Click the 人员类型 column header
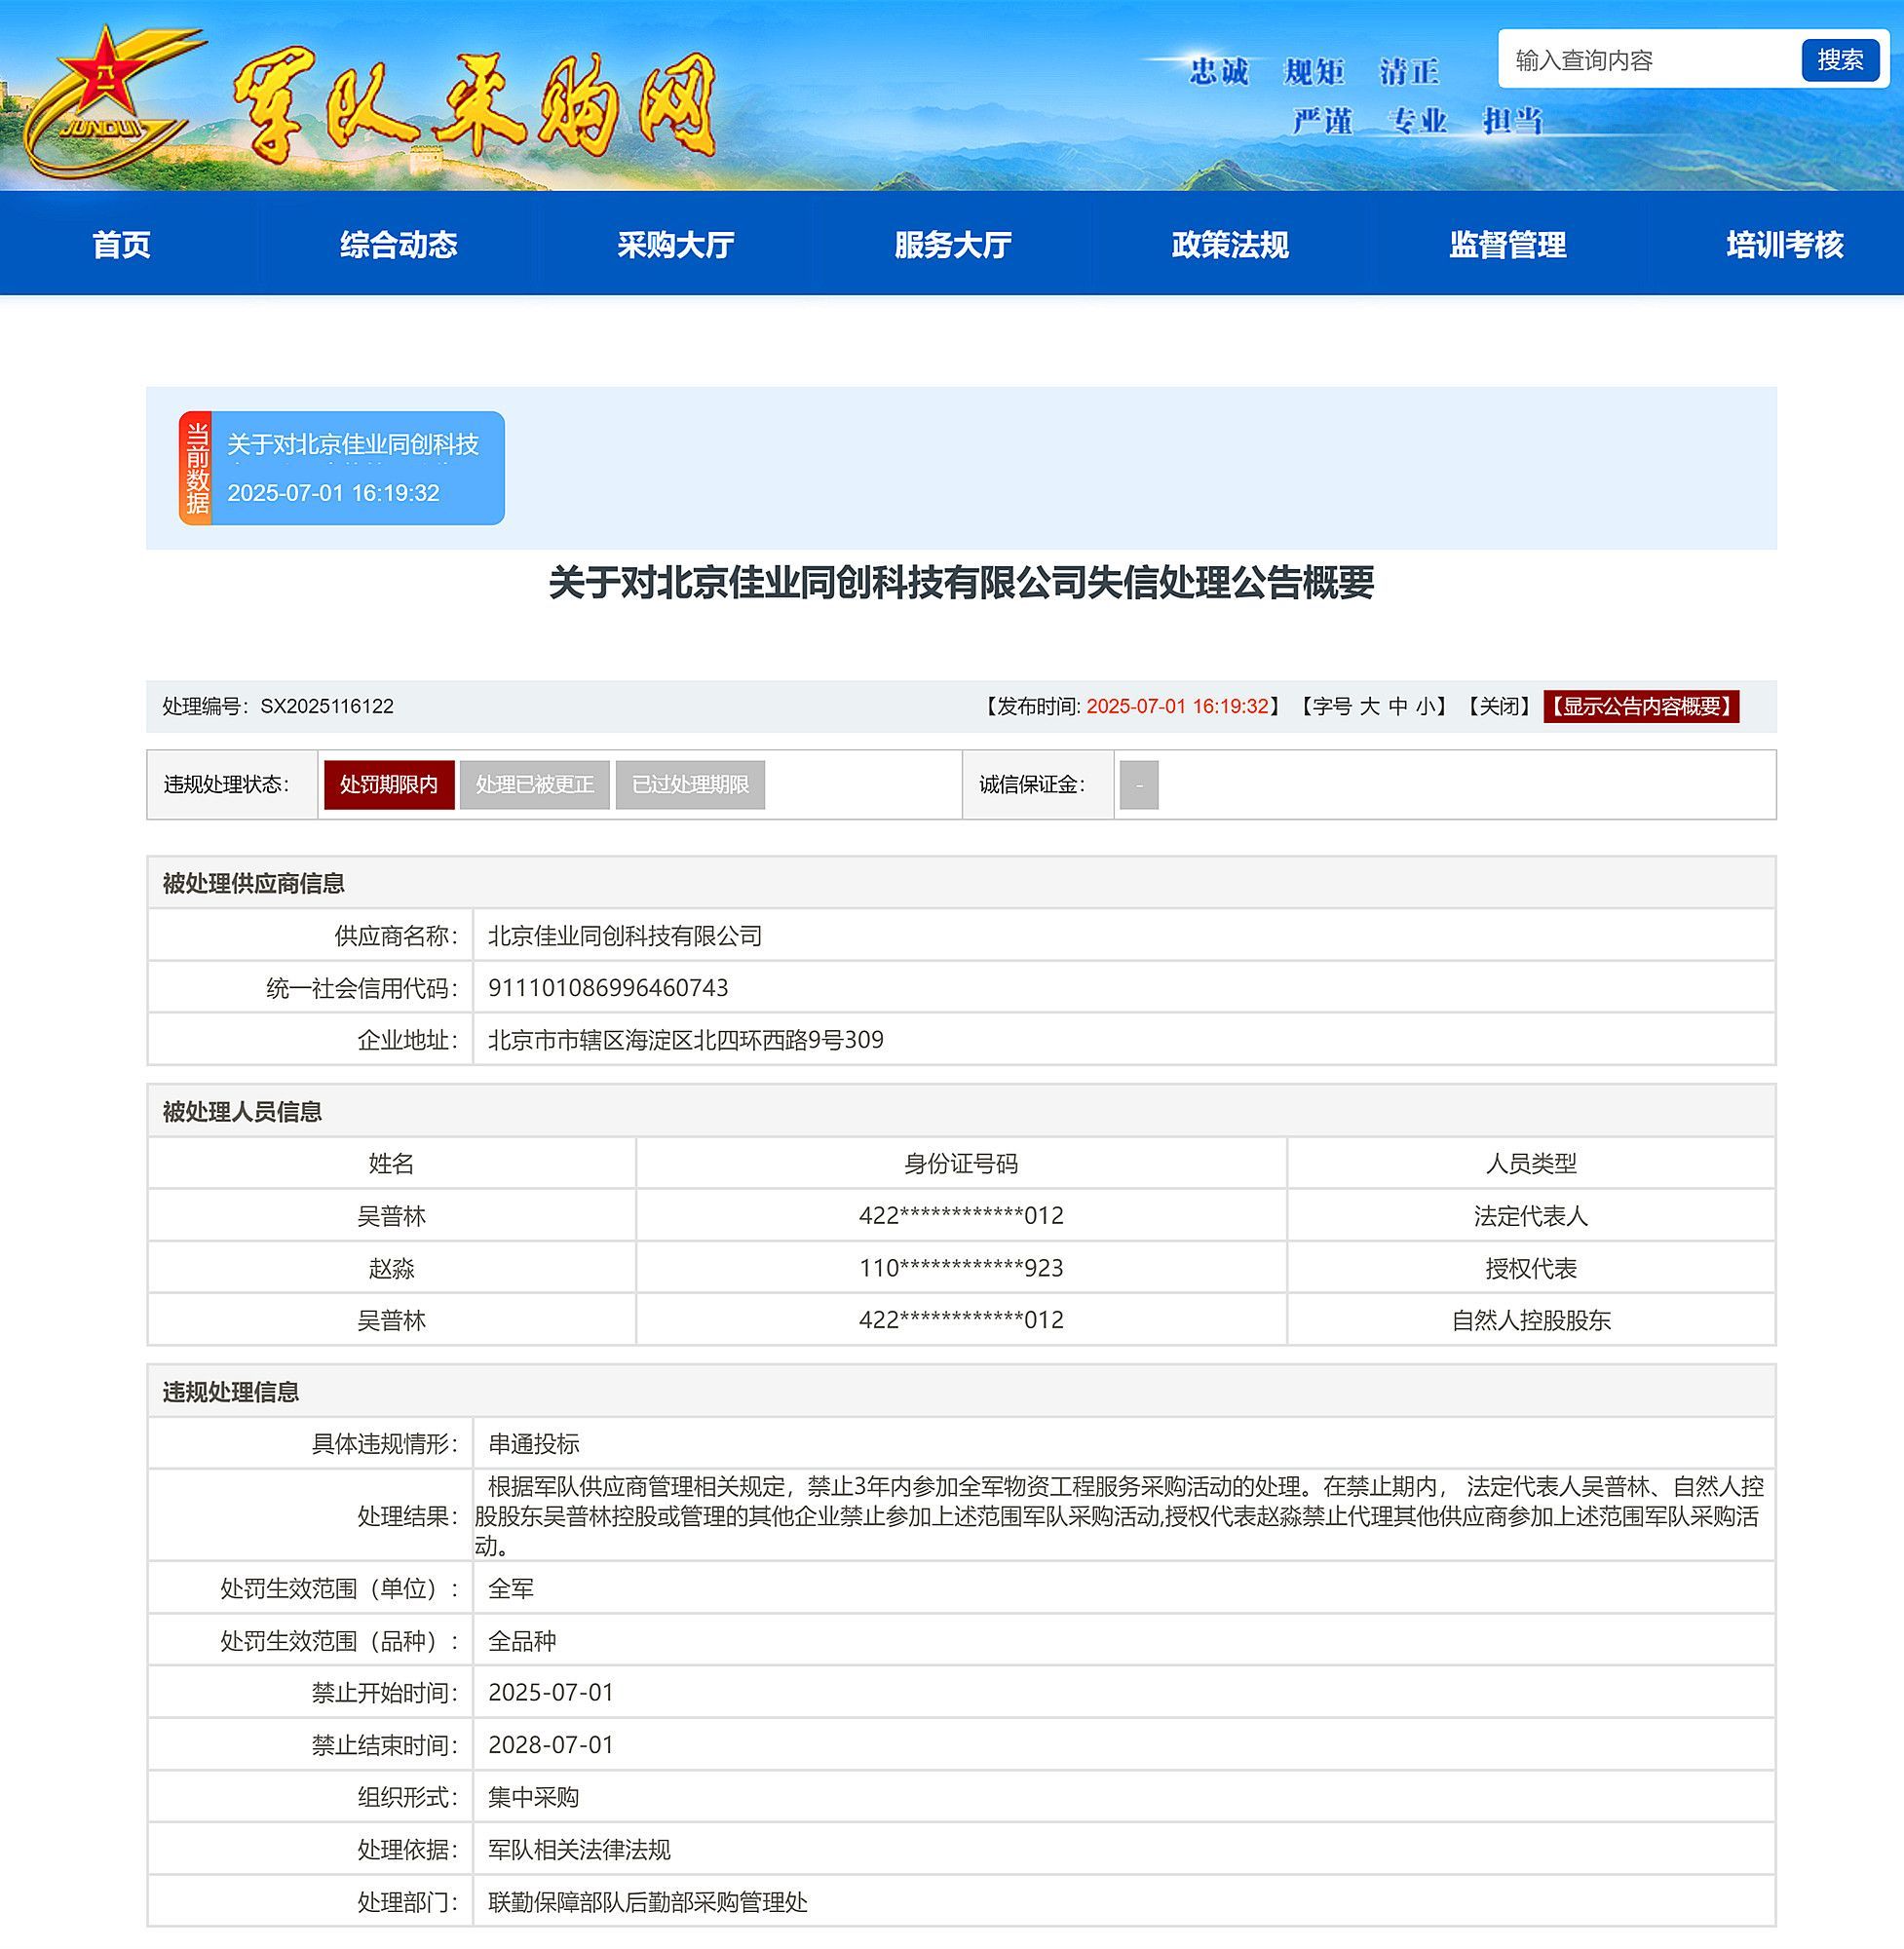Viewport: 1904px width, 1949px height. pyautogui.click(x=1531, y=1164)
